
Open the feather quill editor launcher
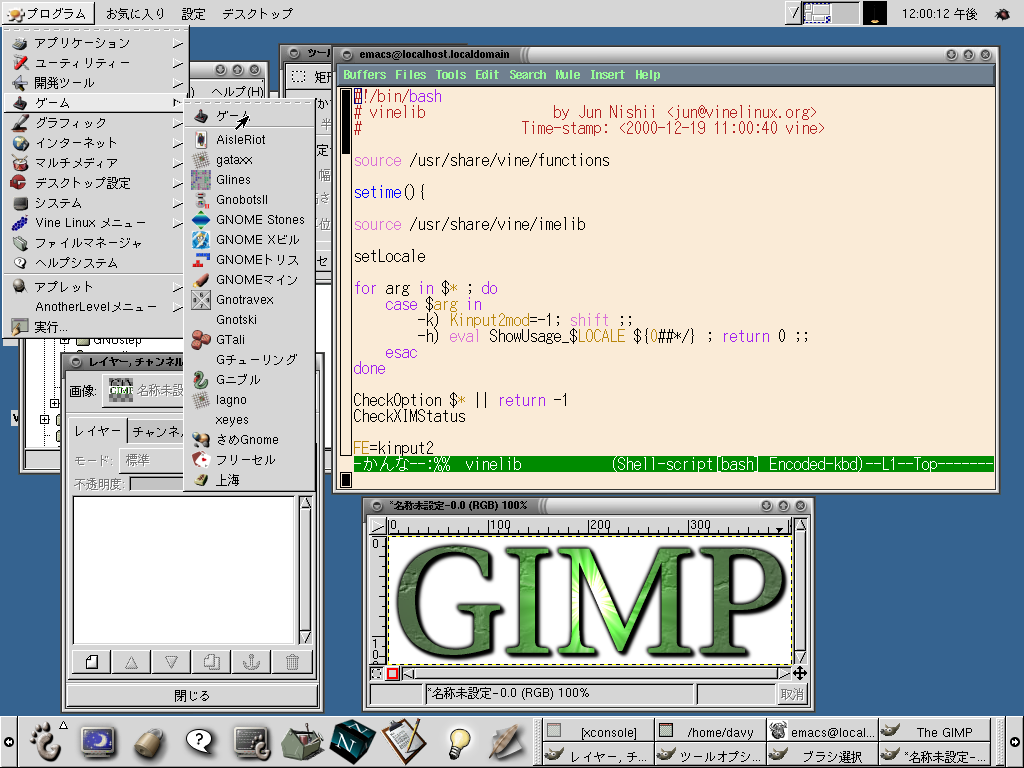506,742
